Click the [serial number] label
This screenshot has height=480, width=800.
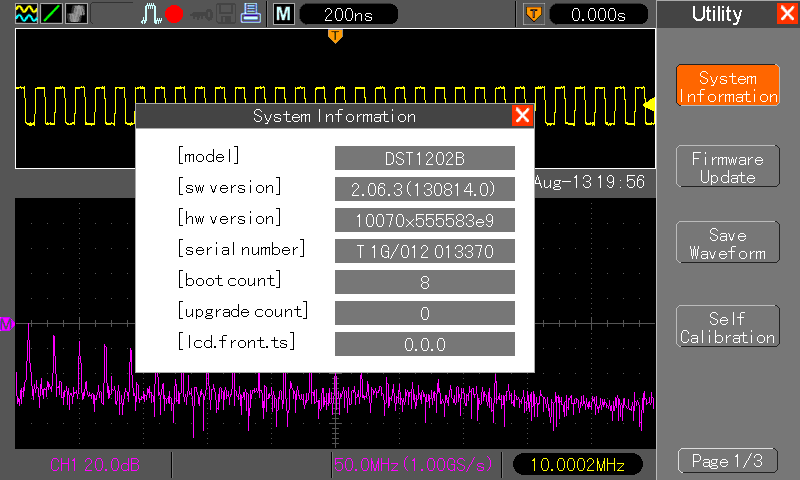[x=241, y=249]
